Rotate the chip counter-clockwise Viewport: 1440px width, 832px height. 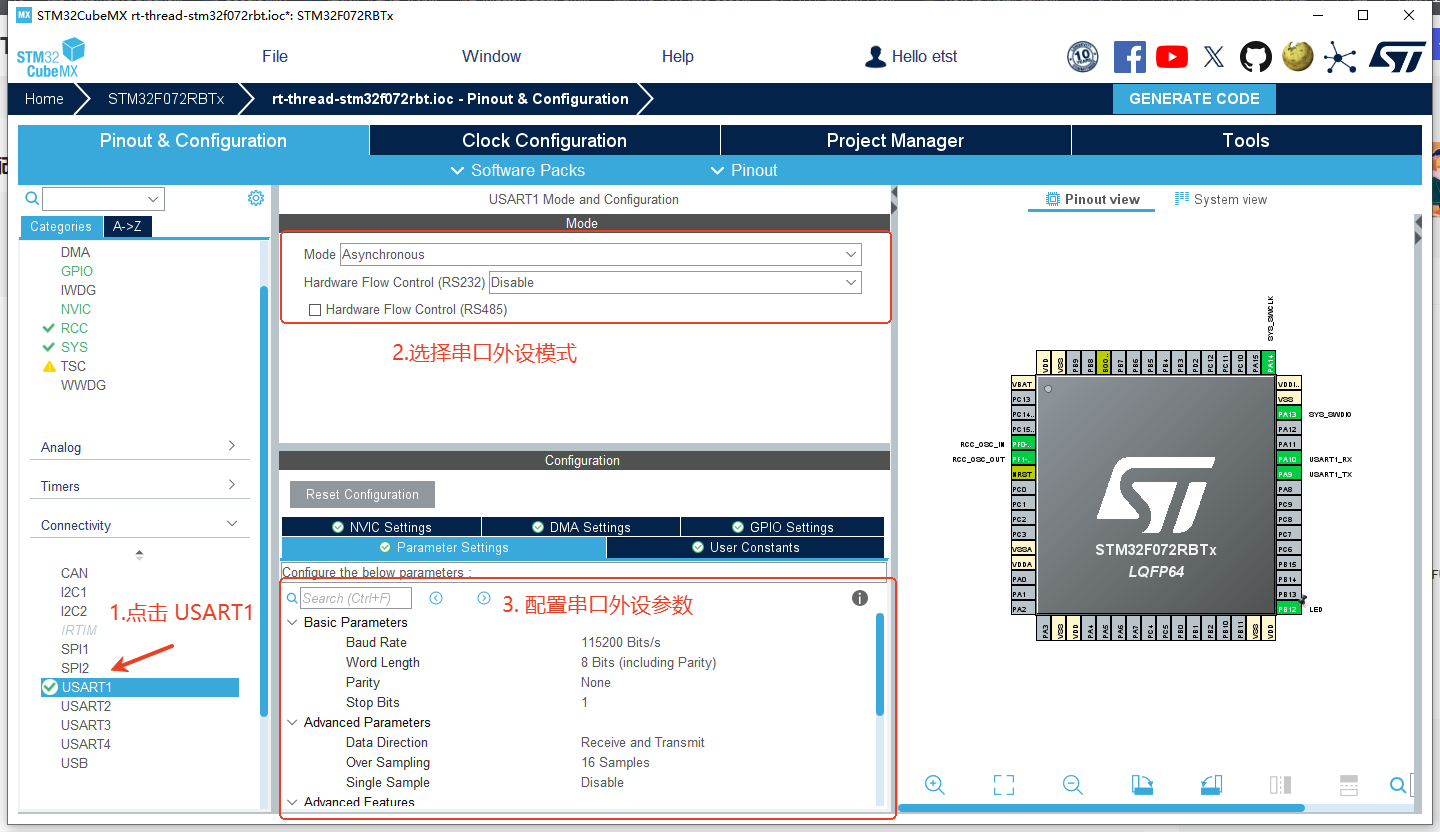click(x=1211, y=785)
